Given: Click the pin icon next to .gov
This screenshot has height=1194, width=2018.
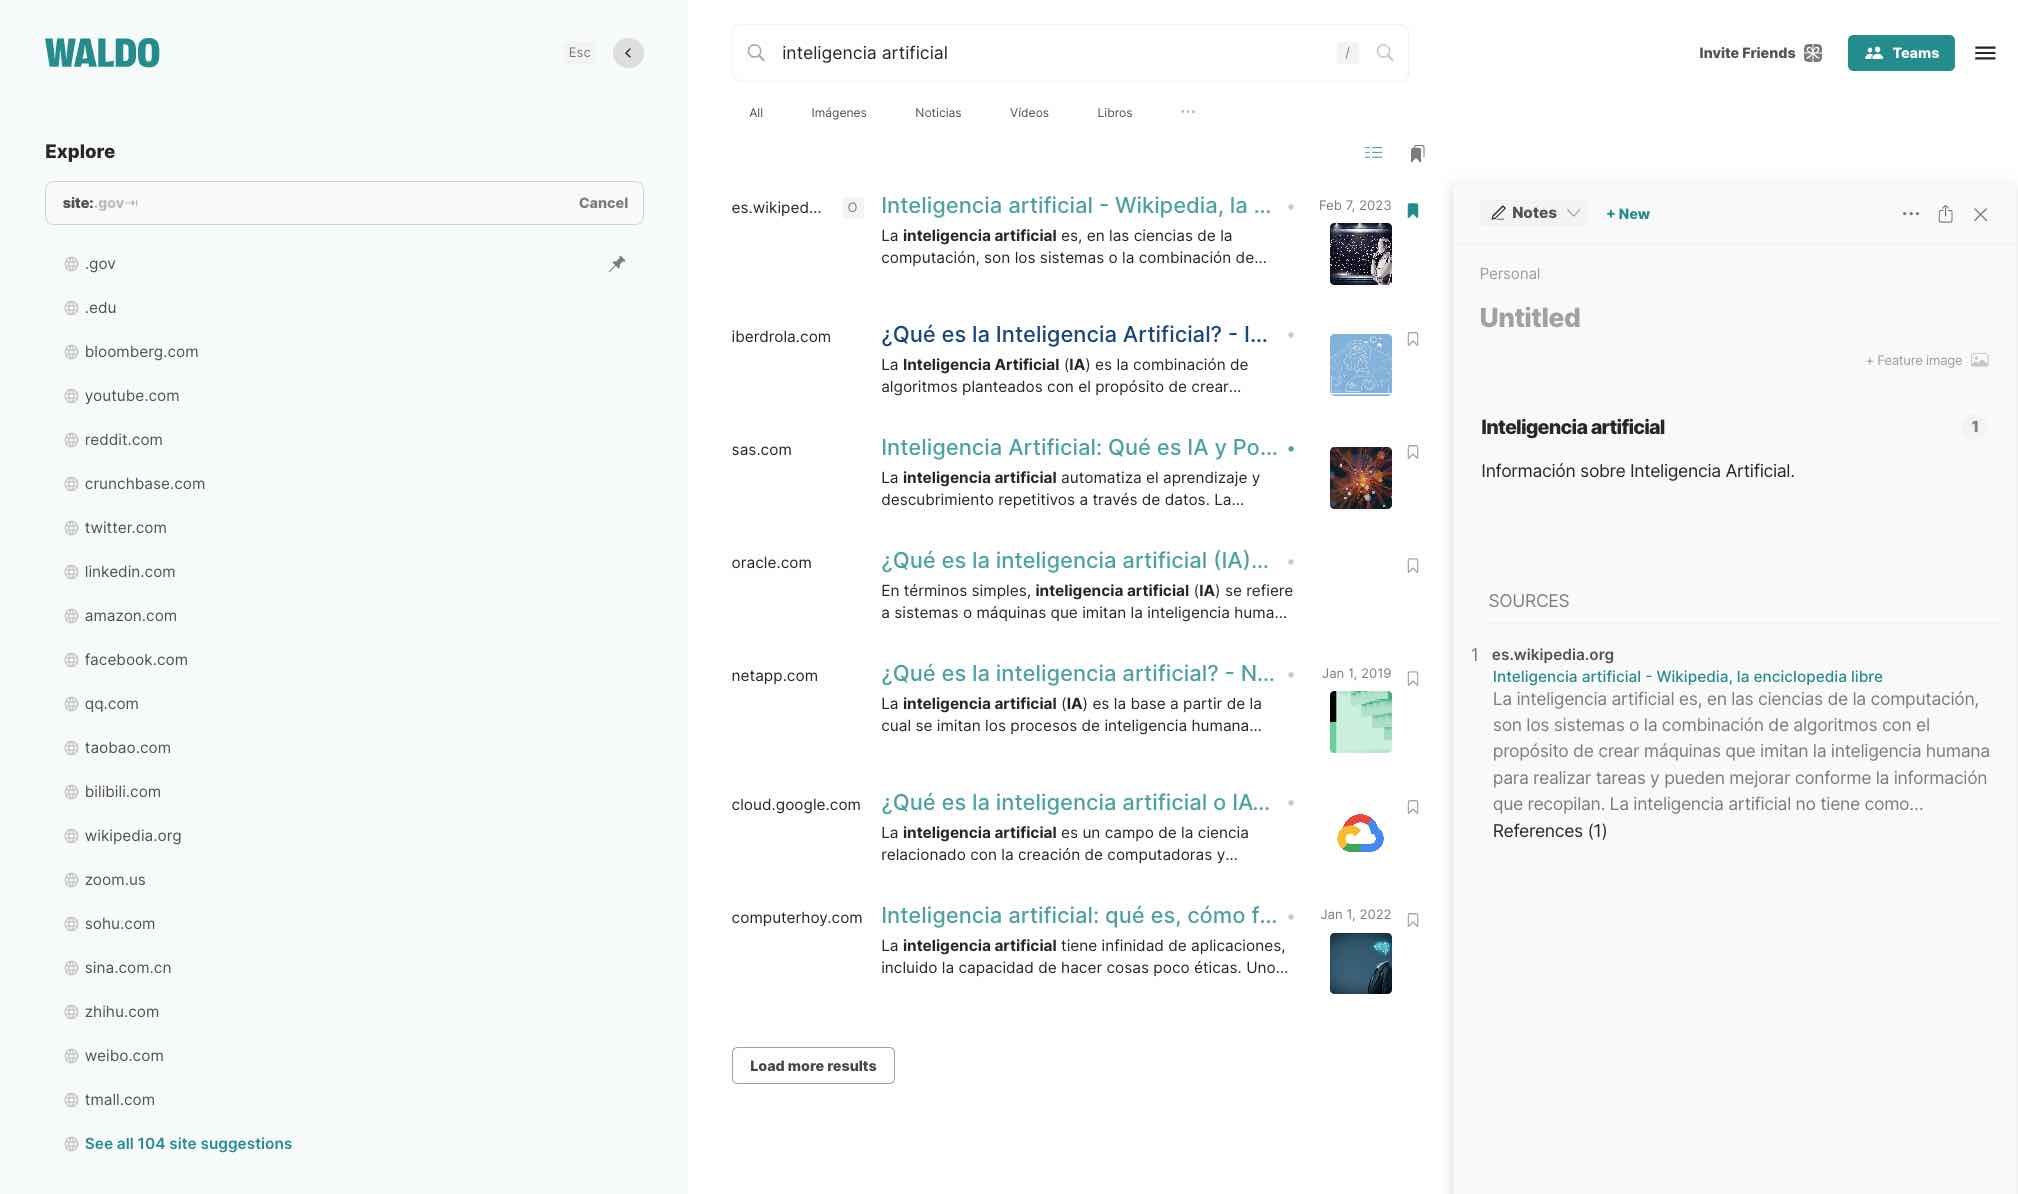Looking at the screenshot, I should [x=617, y=264].
